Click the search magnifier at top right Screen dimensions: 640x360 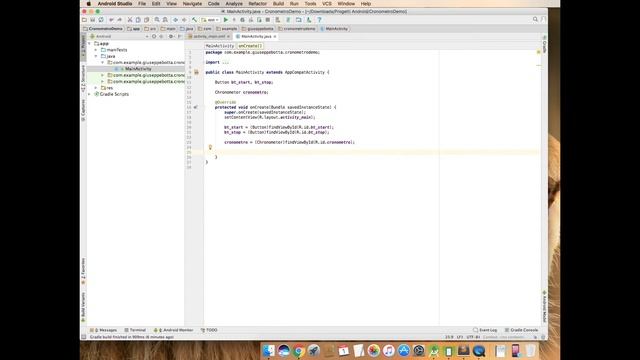tap(535, 19)
